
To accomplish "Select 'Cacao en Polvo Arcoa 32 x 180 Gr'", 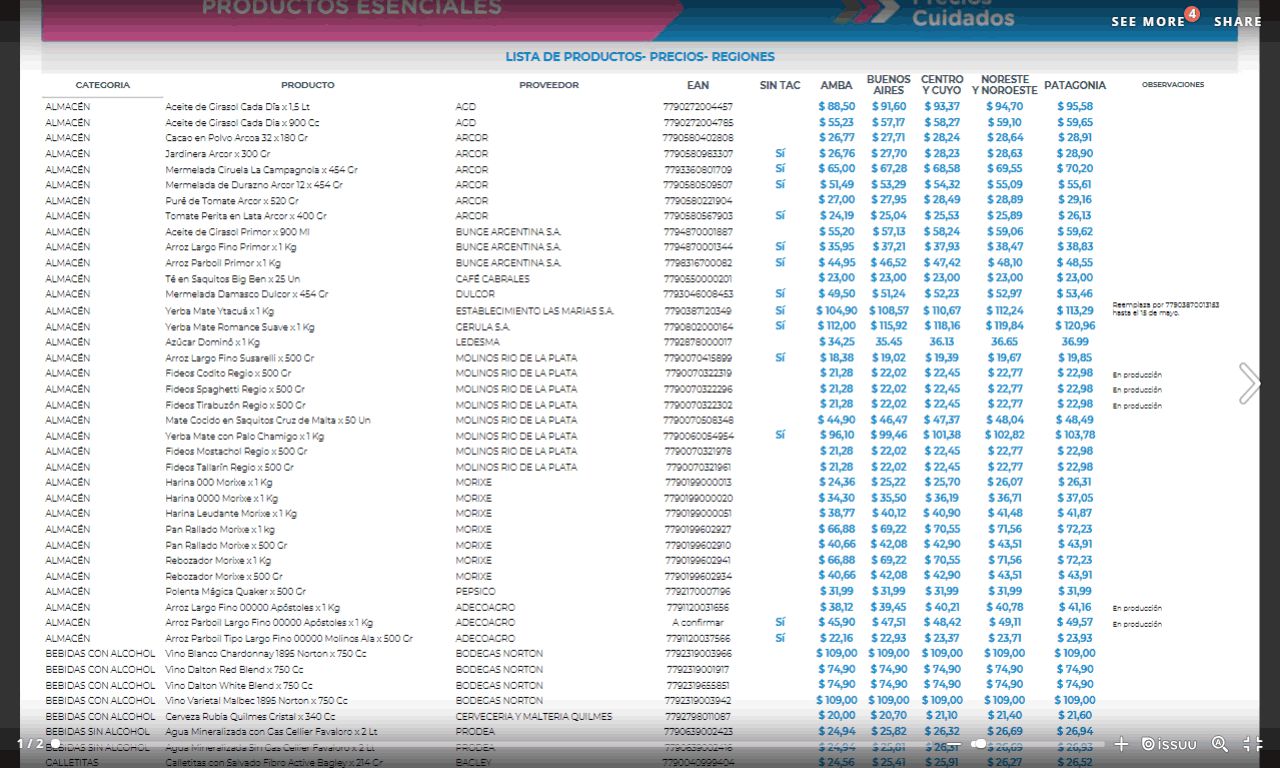I will [x=237, y=138].
